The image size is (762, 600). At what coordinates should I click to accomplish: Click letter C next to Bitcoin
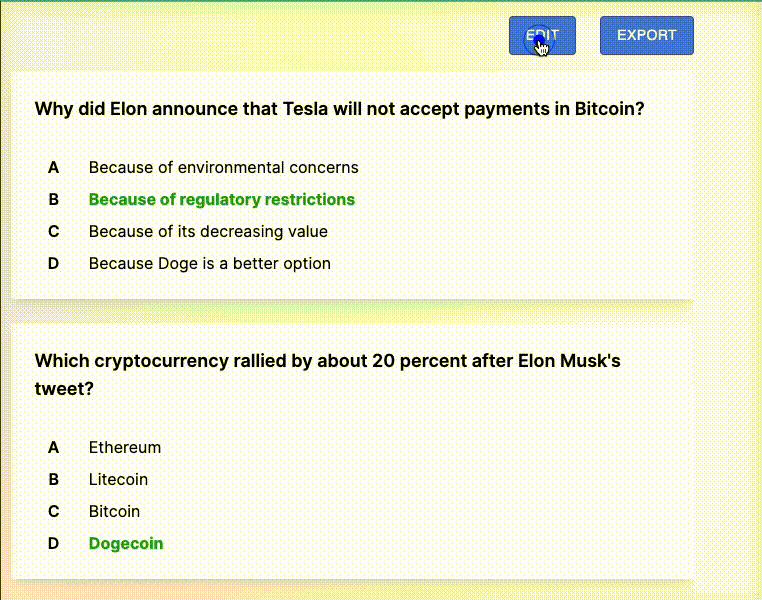54,511
